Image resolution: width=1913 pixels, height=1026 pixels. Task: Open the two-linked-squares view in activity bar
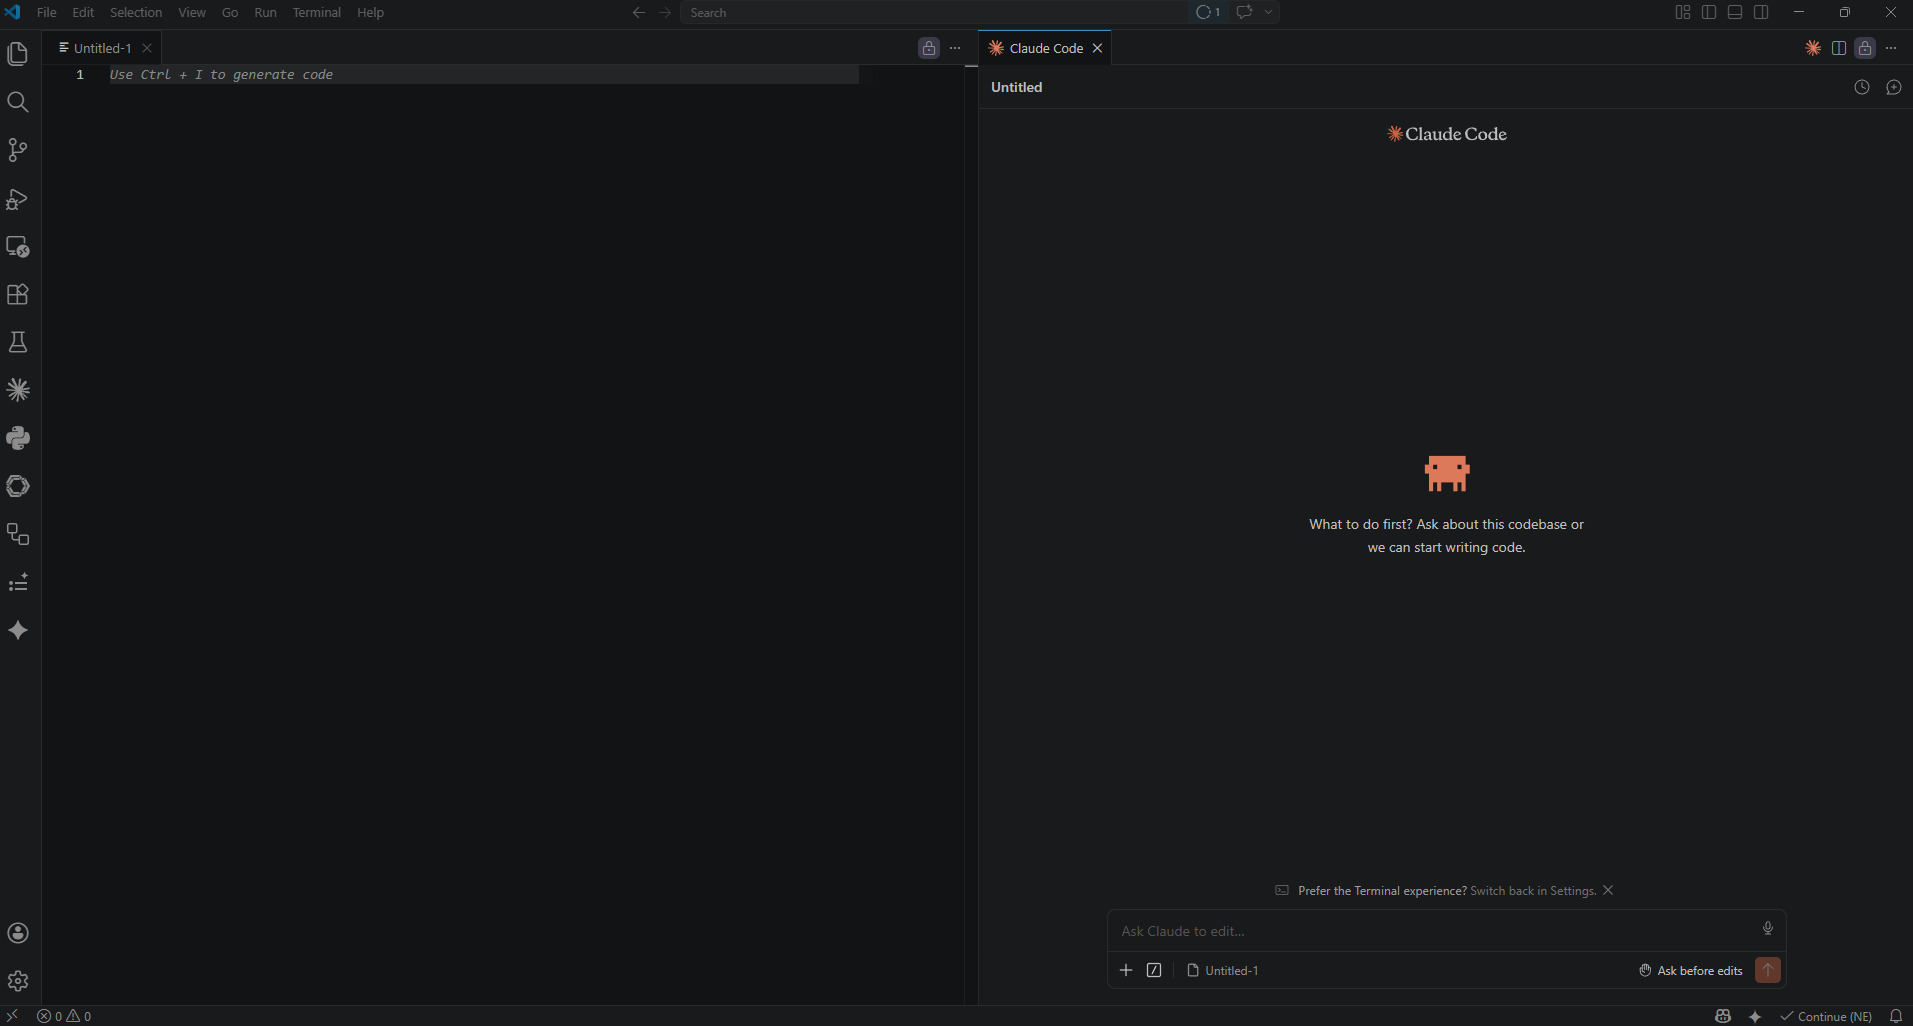(18, 534)
